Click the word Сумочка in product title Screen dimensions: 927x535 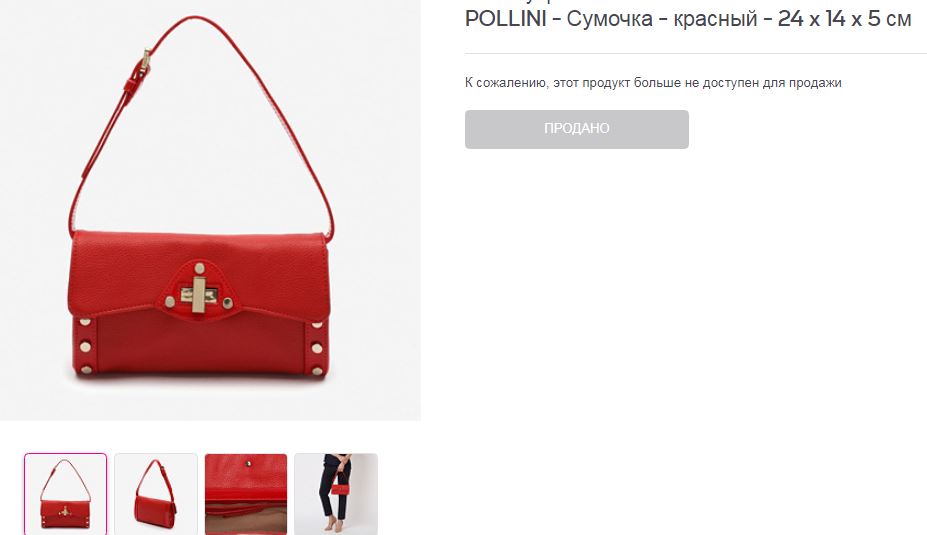coord(610,20)
